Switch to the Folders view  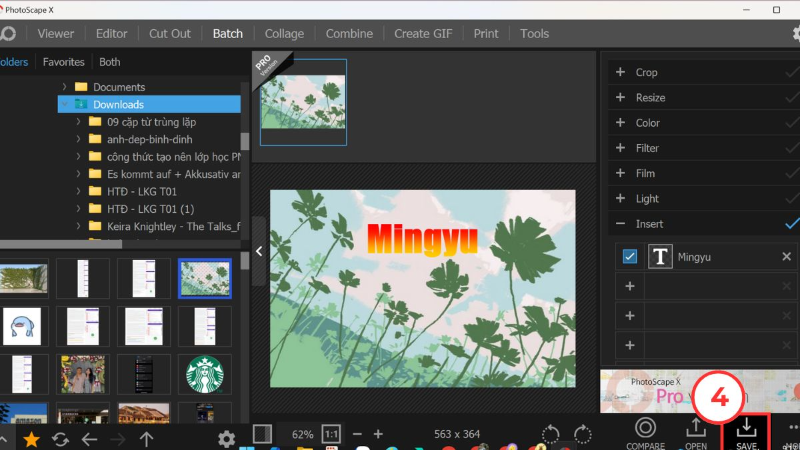pyautogui.click(x=14, y=62)
